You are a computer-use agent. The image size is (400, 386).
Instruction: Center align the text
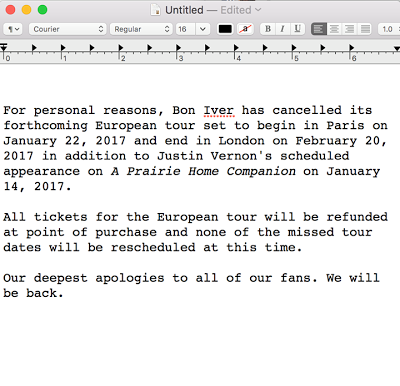[334, 29]
